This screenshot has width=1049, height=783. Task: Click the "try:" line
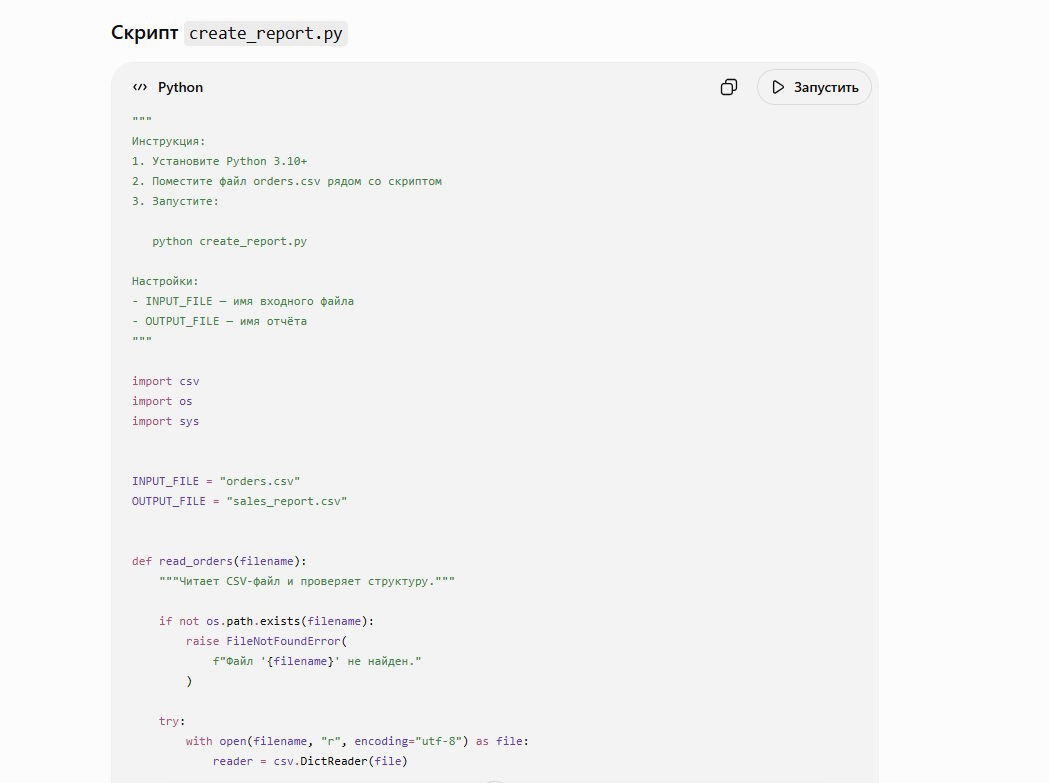click(x=172, y=721)
